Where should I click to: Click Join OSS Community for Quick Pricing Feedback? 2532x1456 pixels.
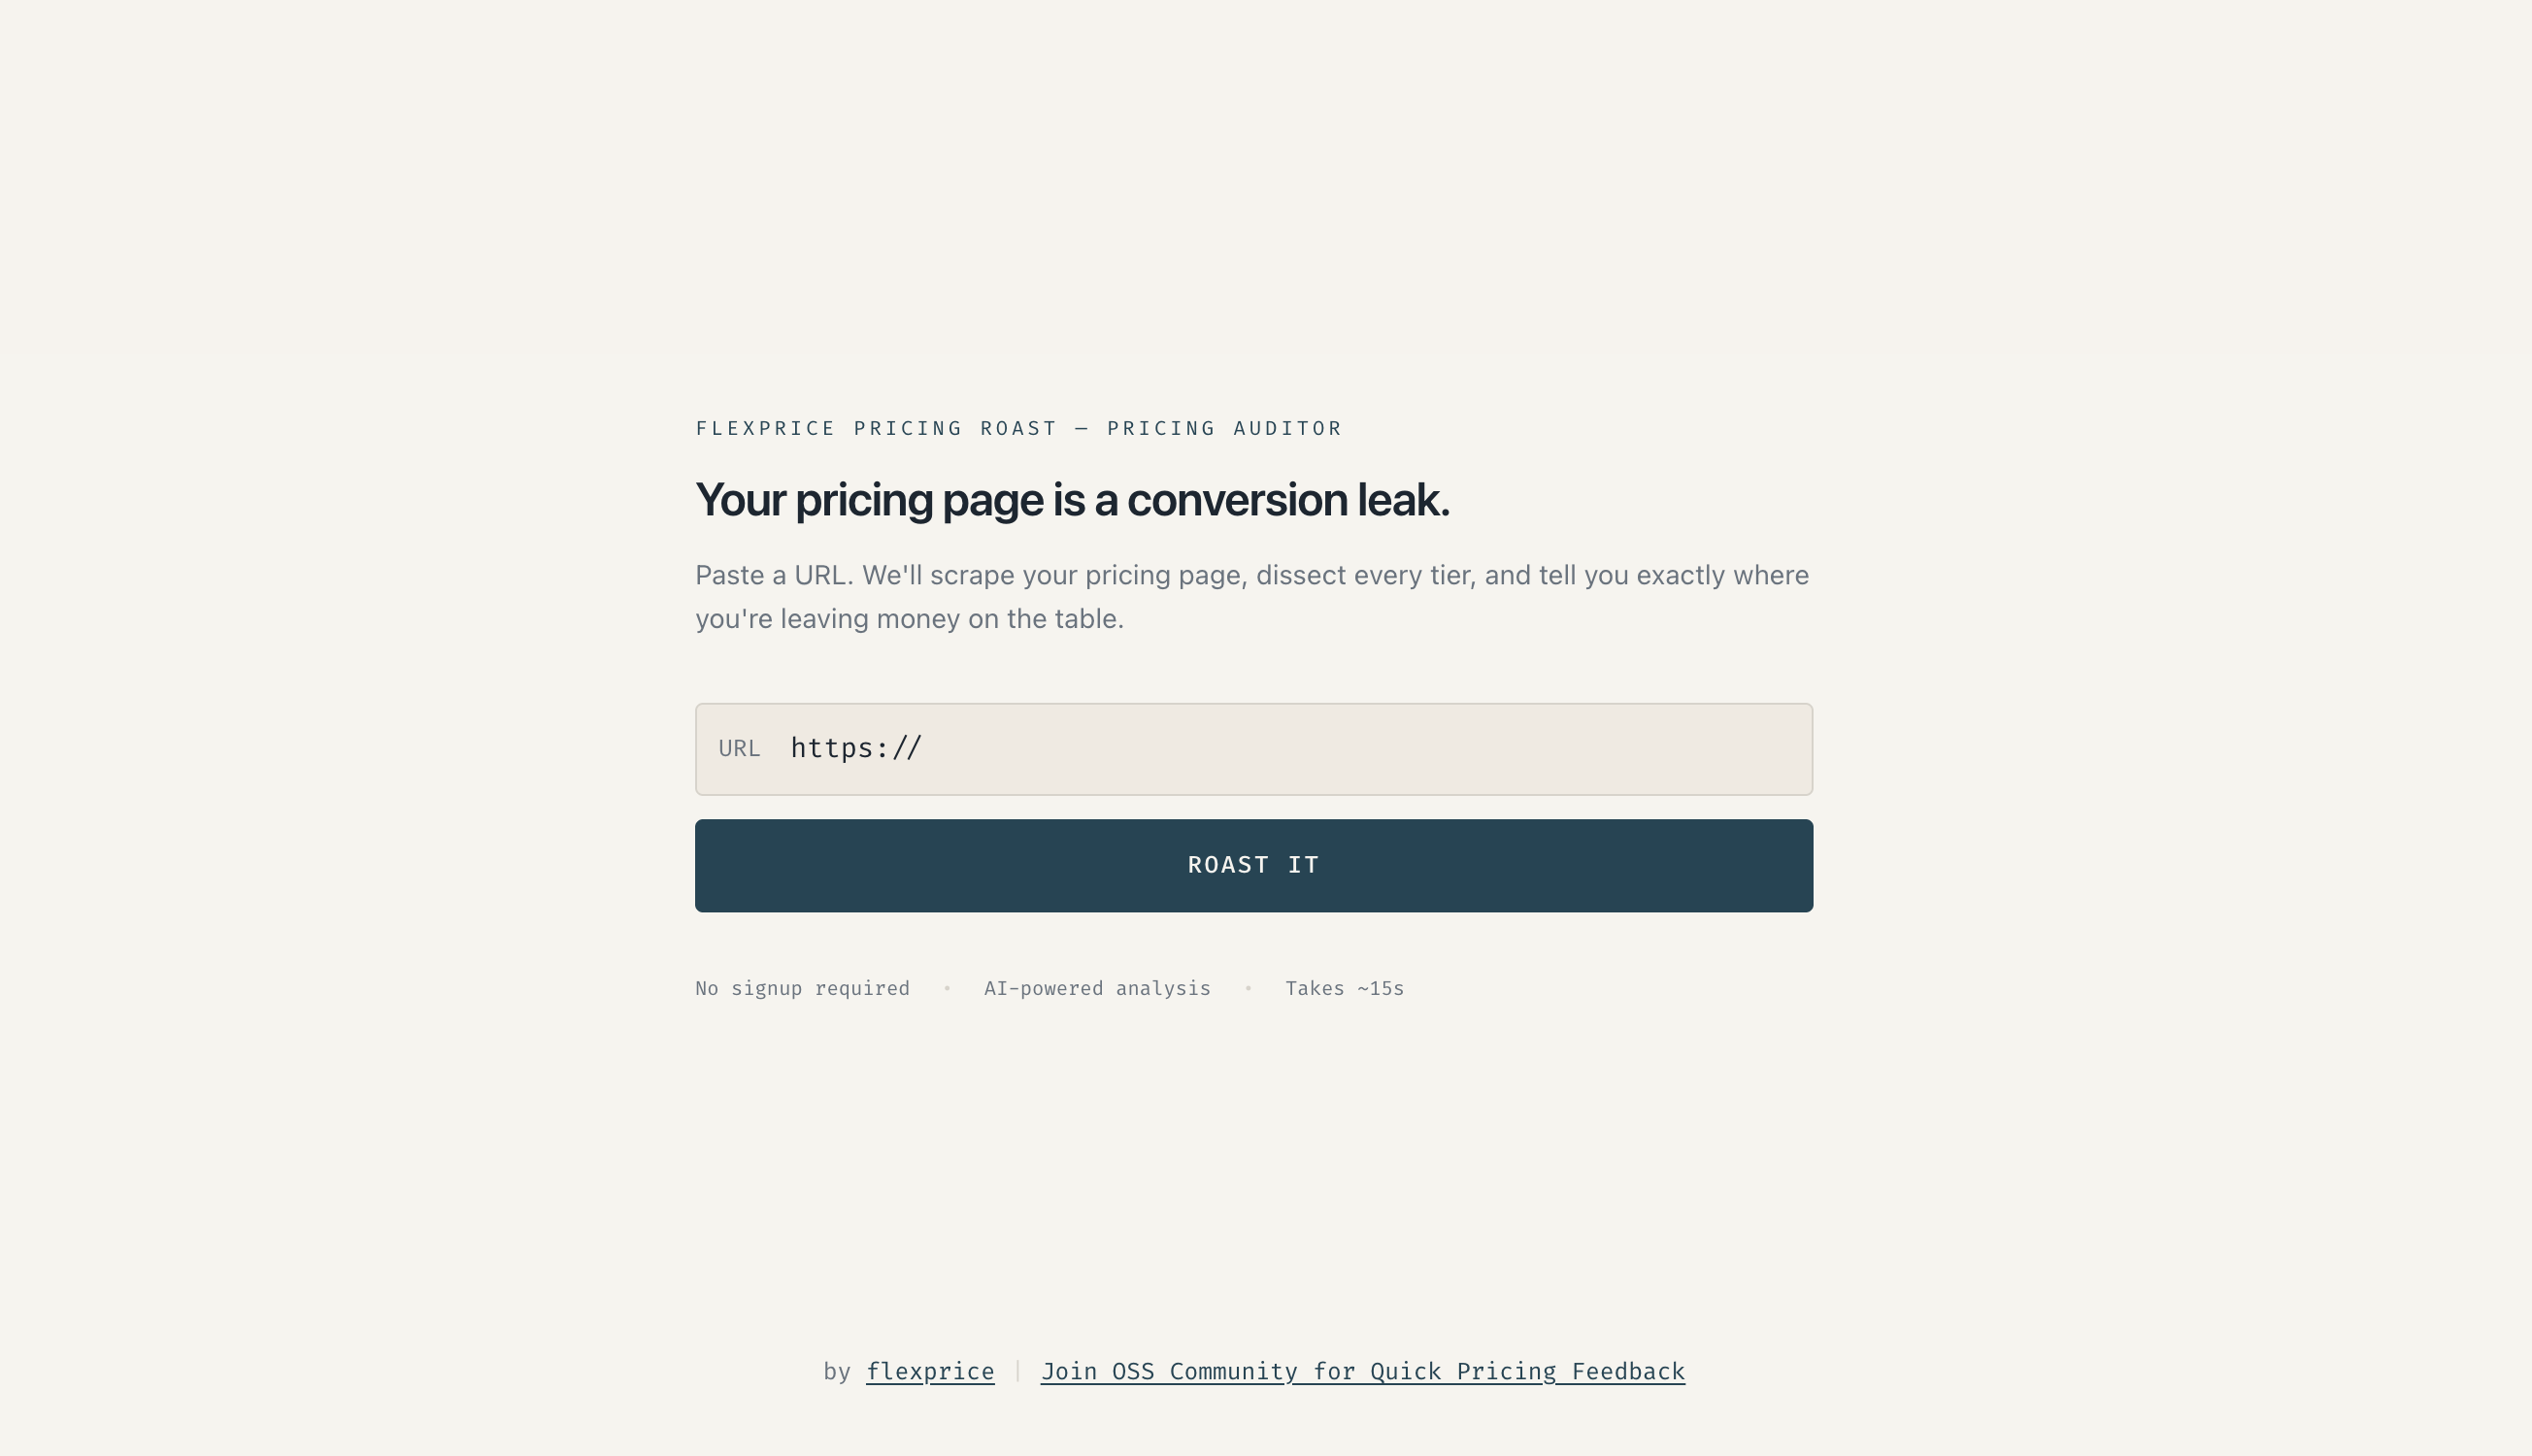(1363, 1371)
